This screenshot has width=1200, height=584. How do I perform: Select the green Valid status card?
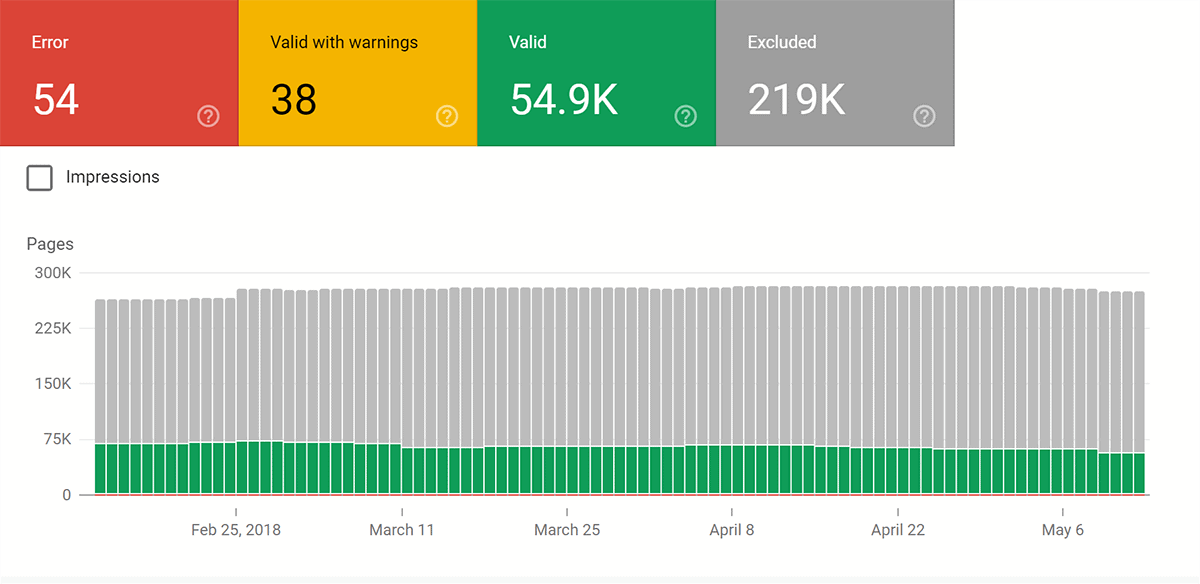(597, 73)
